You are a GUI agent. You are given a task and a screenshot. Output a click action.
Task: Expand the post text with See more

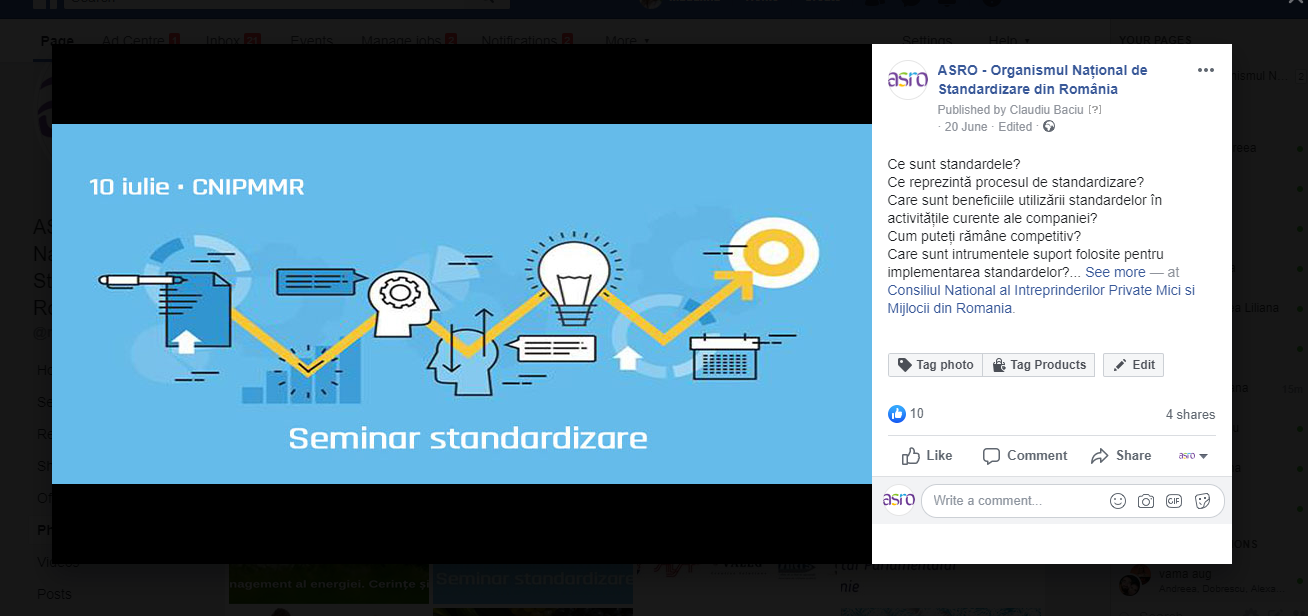pos(1115,272)
